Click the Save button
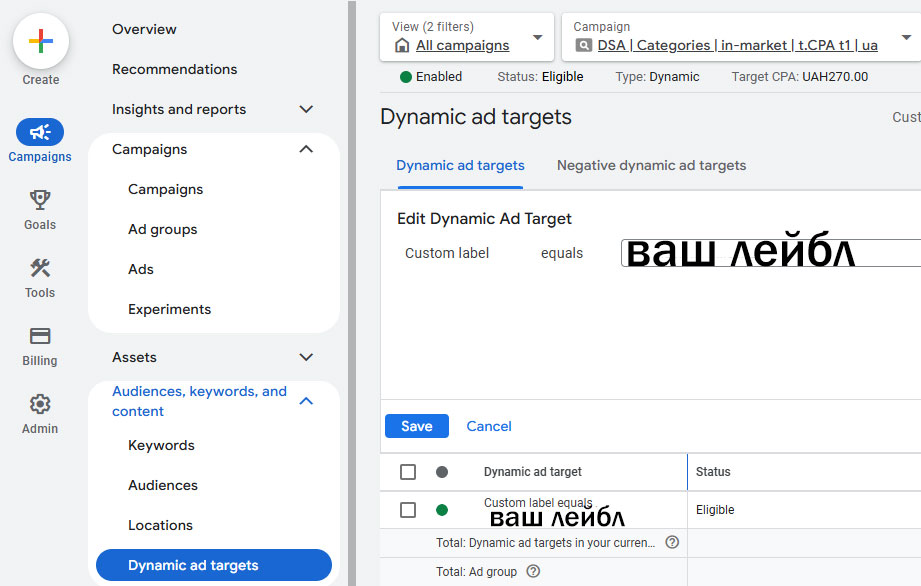The height and width of the screenshot is (586, 921). (x=416, y=426)
